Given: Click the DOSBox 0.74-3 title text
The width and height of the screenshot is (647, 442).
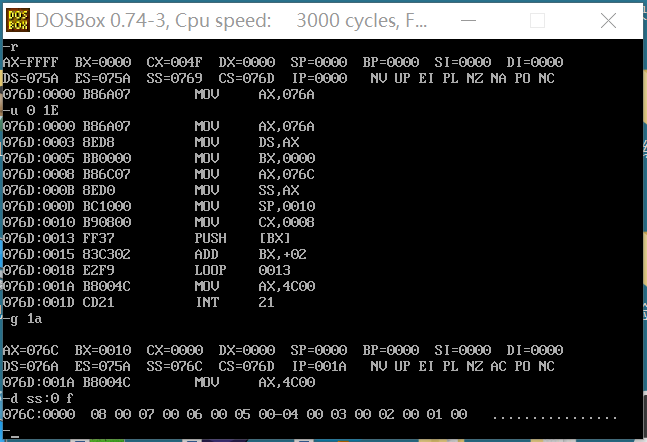Looking at the screenshot, I should 231,20.
